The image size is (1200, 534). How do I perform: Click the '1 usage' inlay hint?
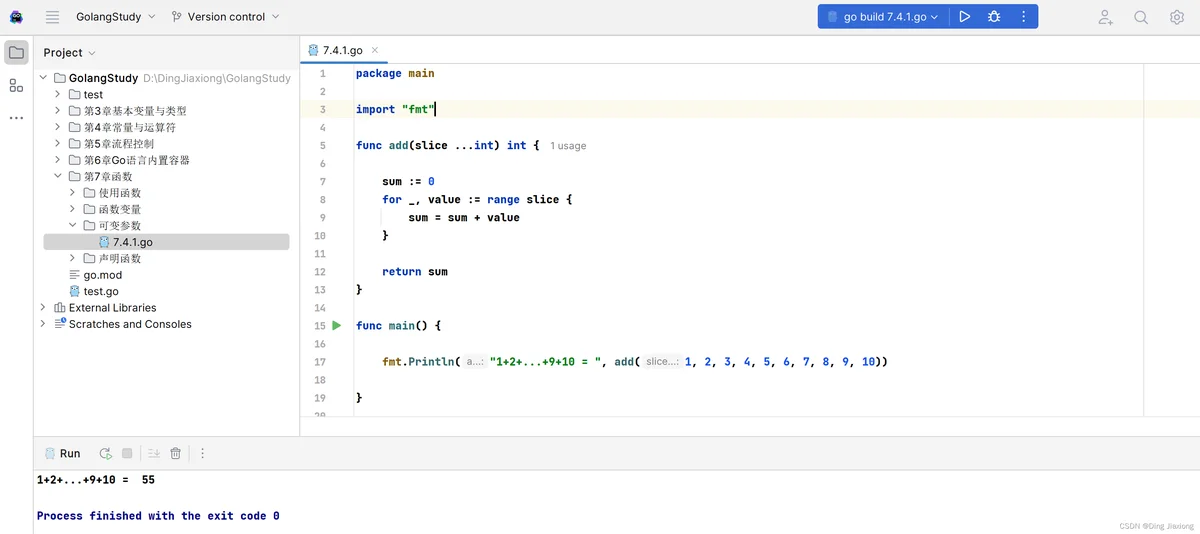click(x=568, y=146)
